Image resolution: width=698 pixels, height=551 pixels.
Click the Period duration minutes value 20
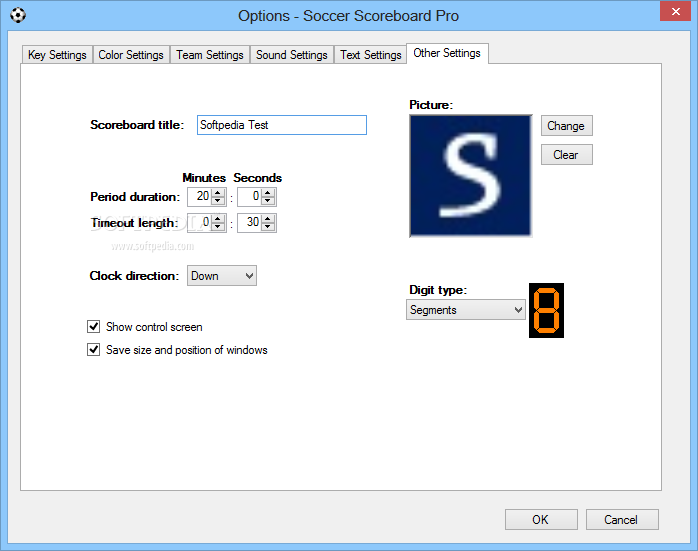[x=203, y=196]
